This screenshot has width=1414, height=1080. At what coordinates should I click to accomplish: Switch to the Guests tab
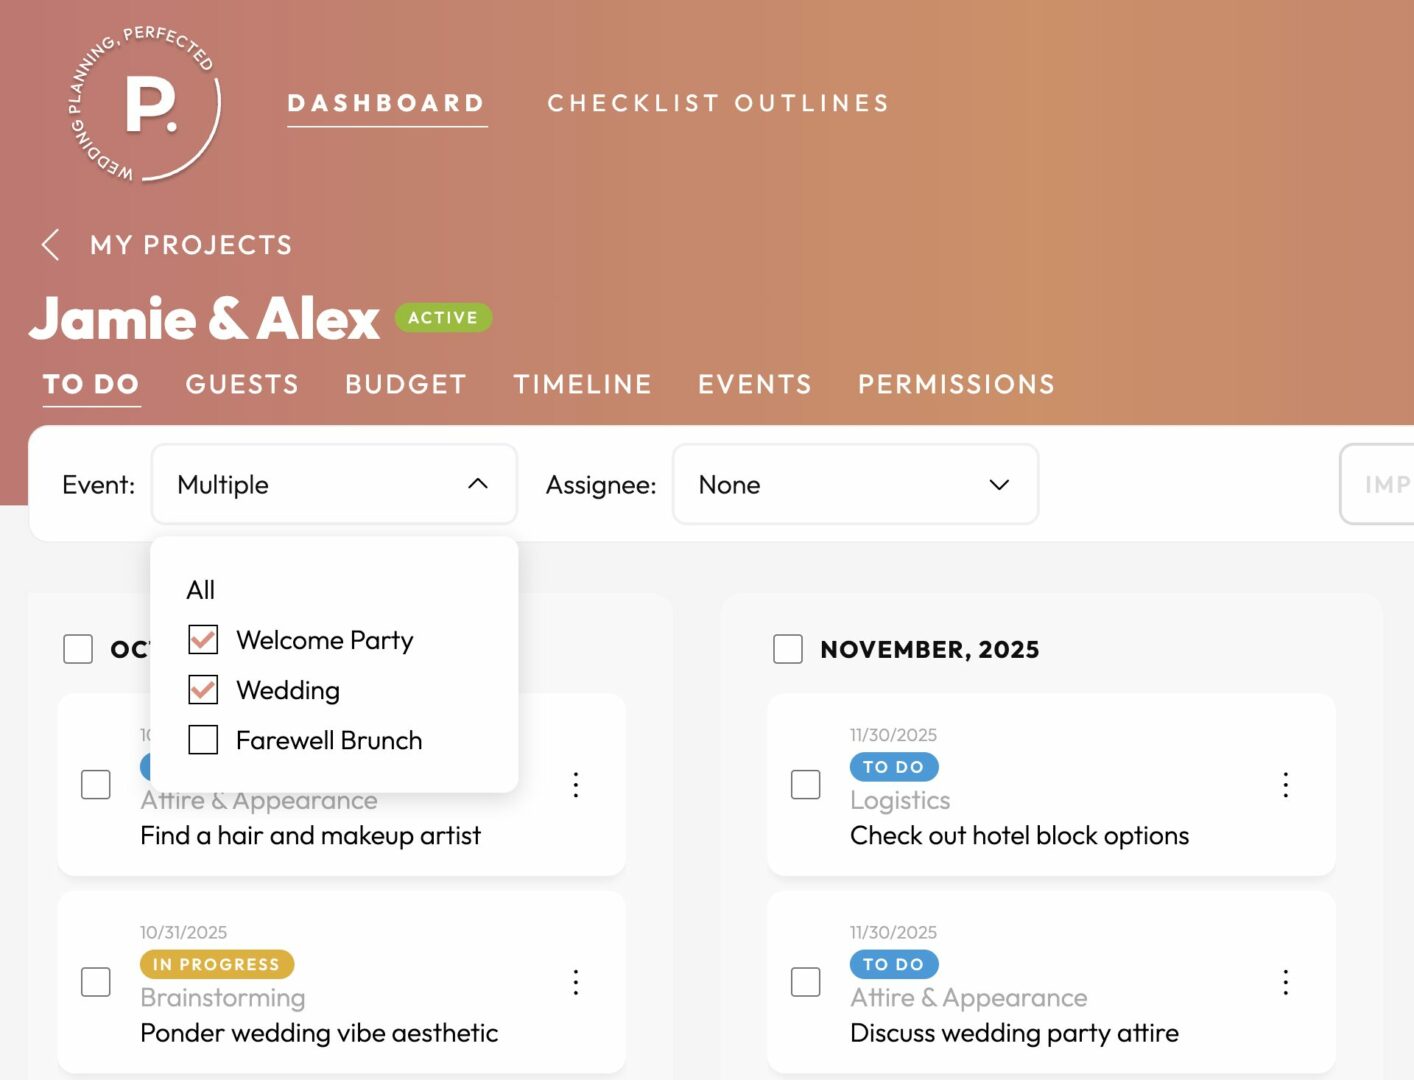tap(242, 385)
